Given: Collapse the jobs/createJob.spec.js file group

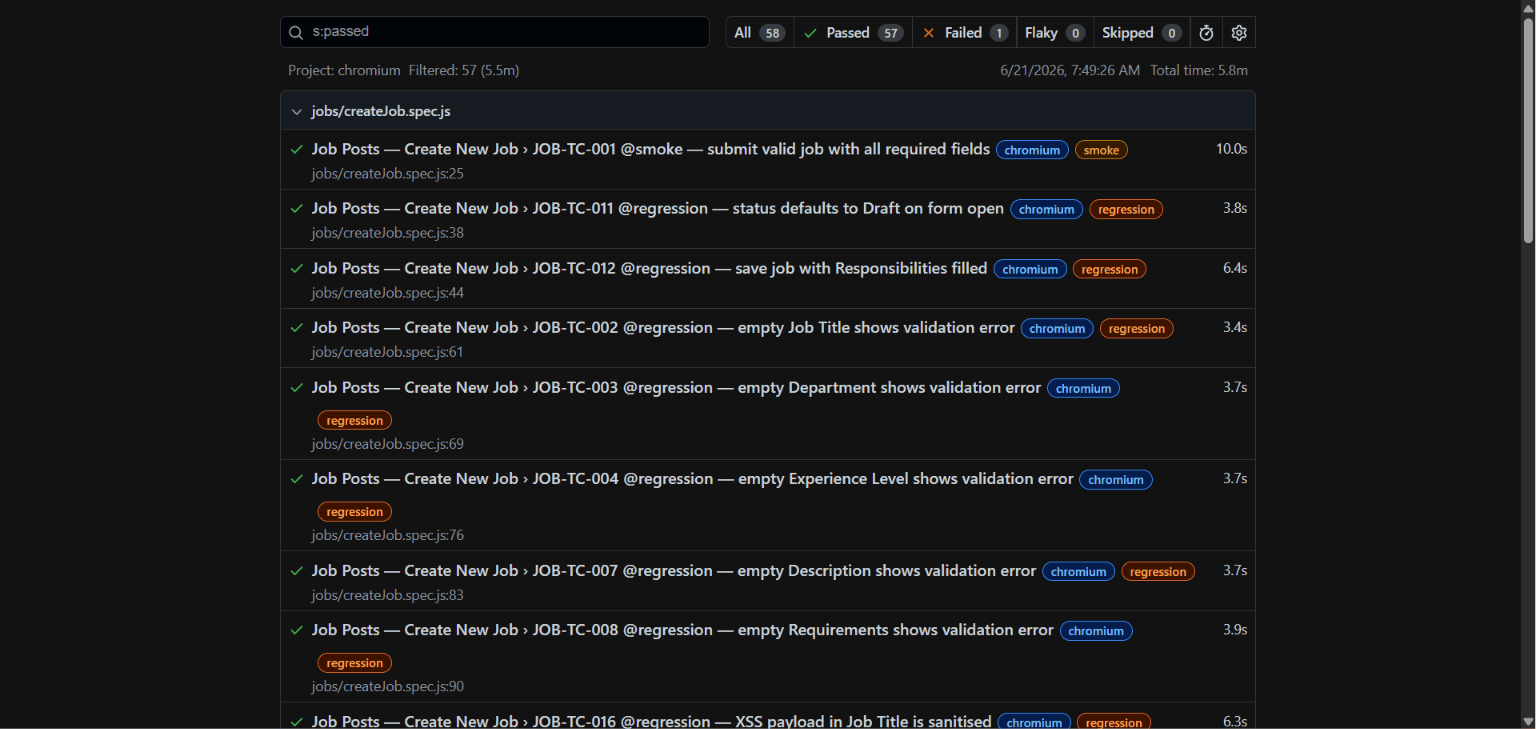Looking at the screenshot, I should tap(767, 111).
